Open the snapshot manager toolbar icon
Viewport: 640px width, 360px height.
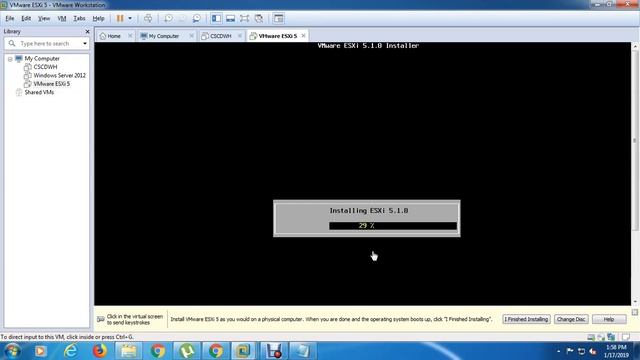[196, 18]
